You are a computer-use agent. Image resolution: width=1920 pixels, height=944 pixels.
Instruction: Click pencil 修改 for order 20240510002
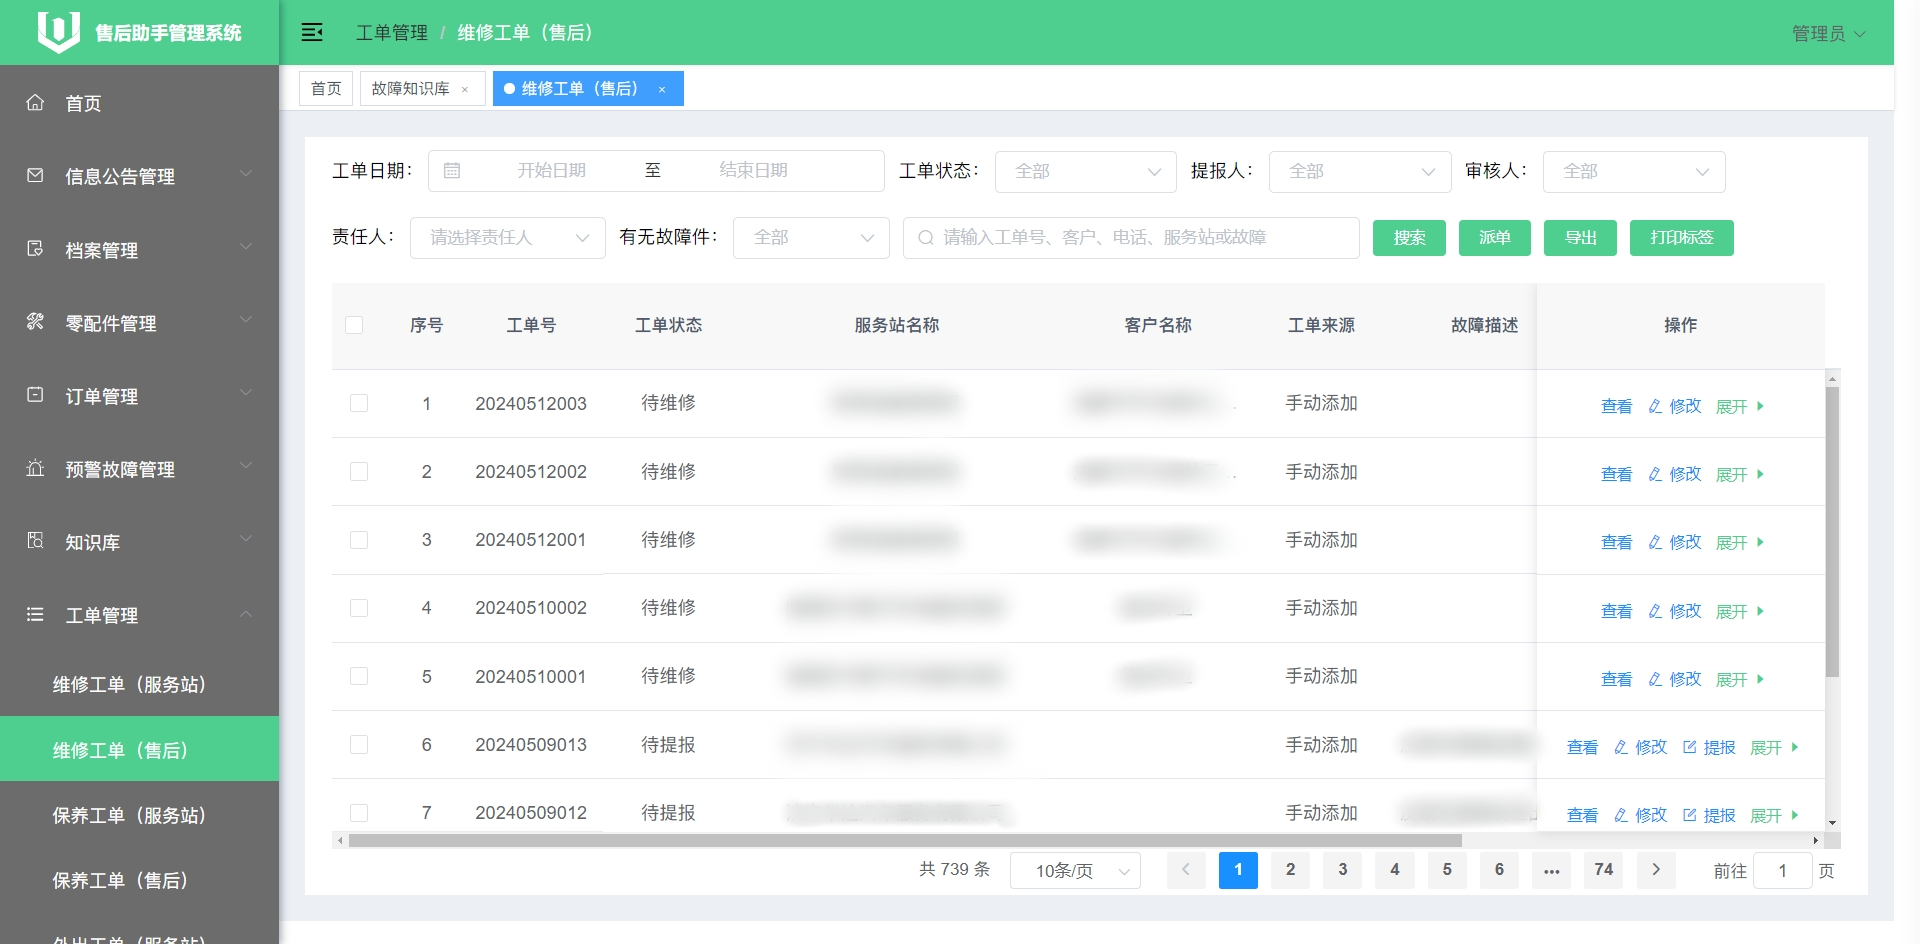(1675, 611)
